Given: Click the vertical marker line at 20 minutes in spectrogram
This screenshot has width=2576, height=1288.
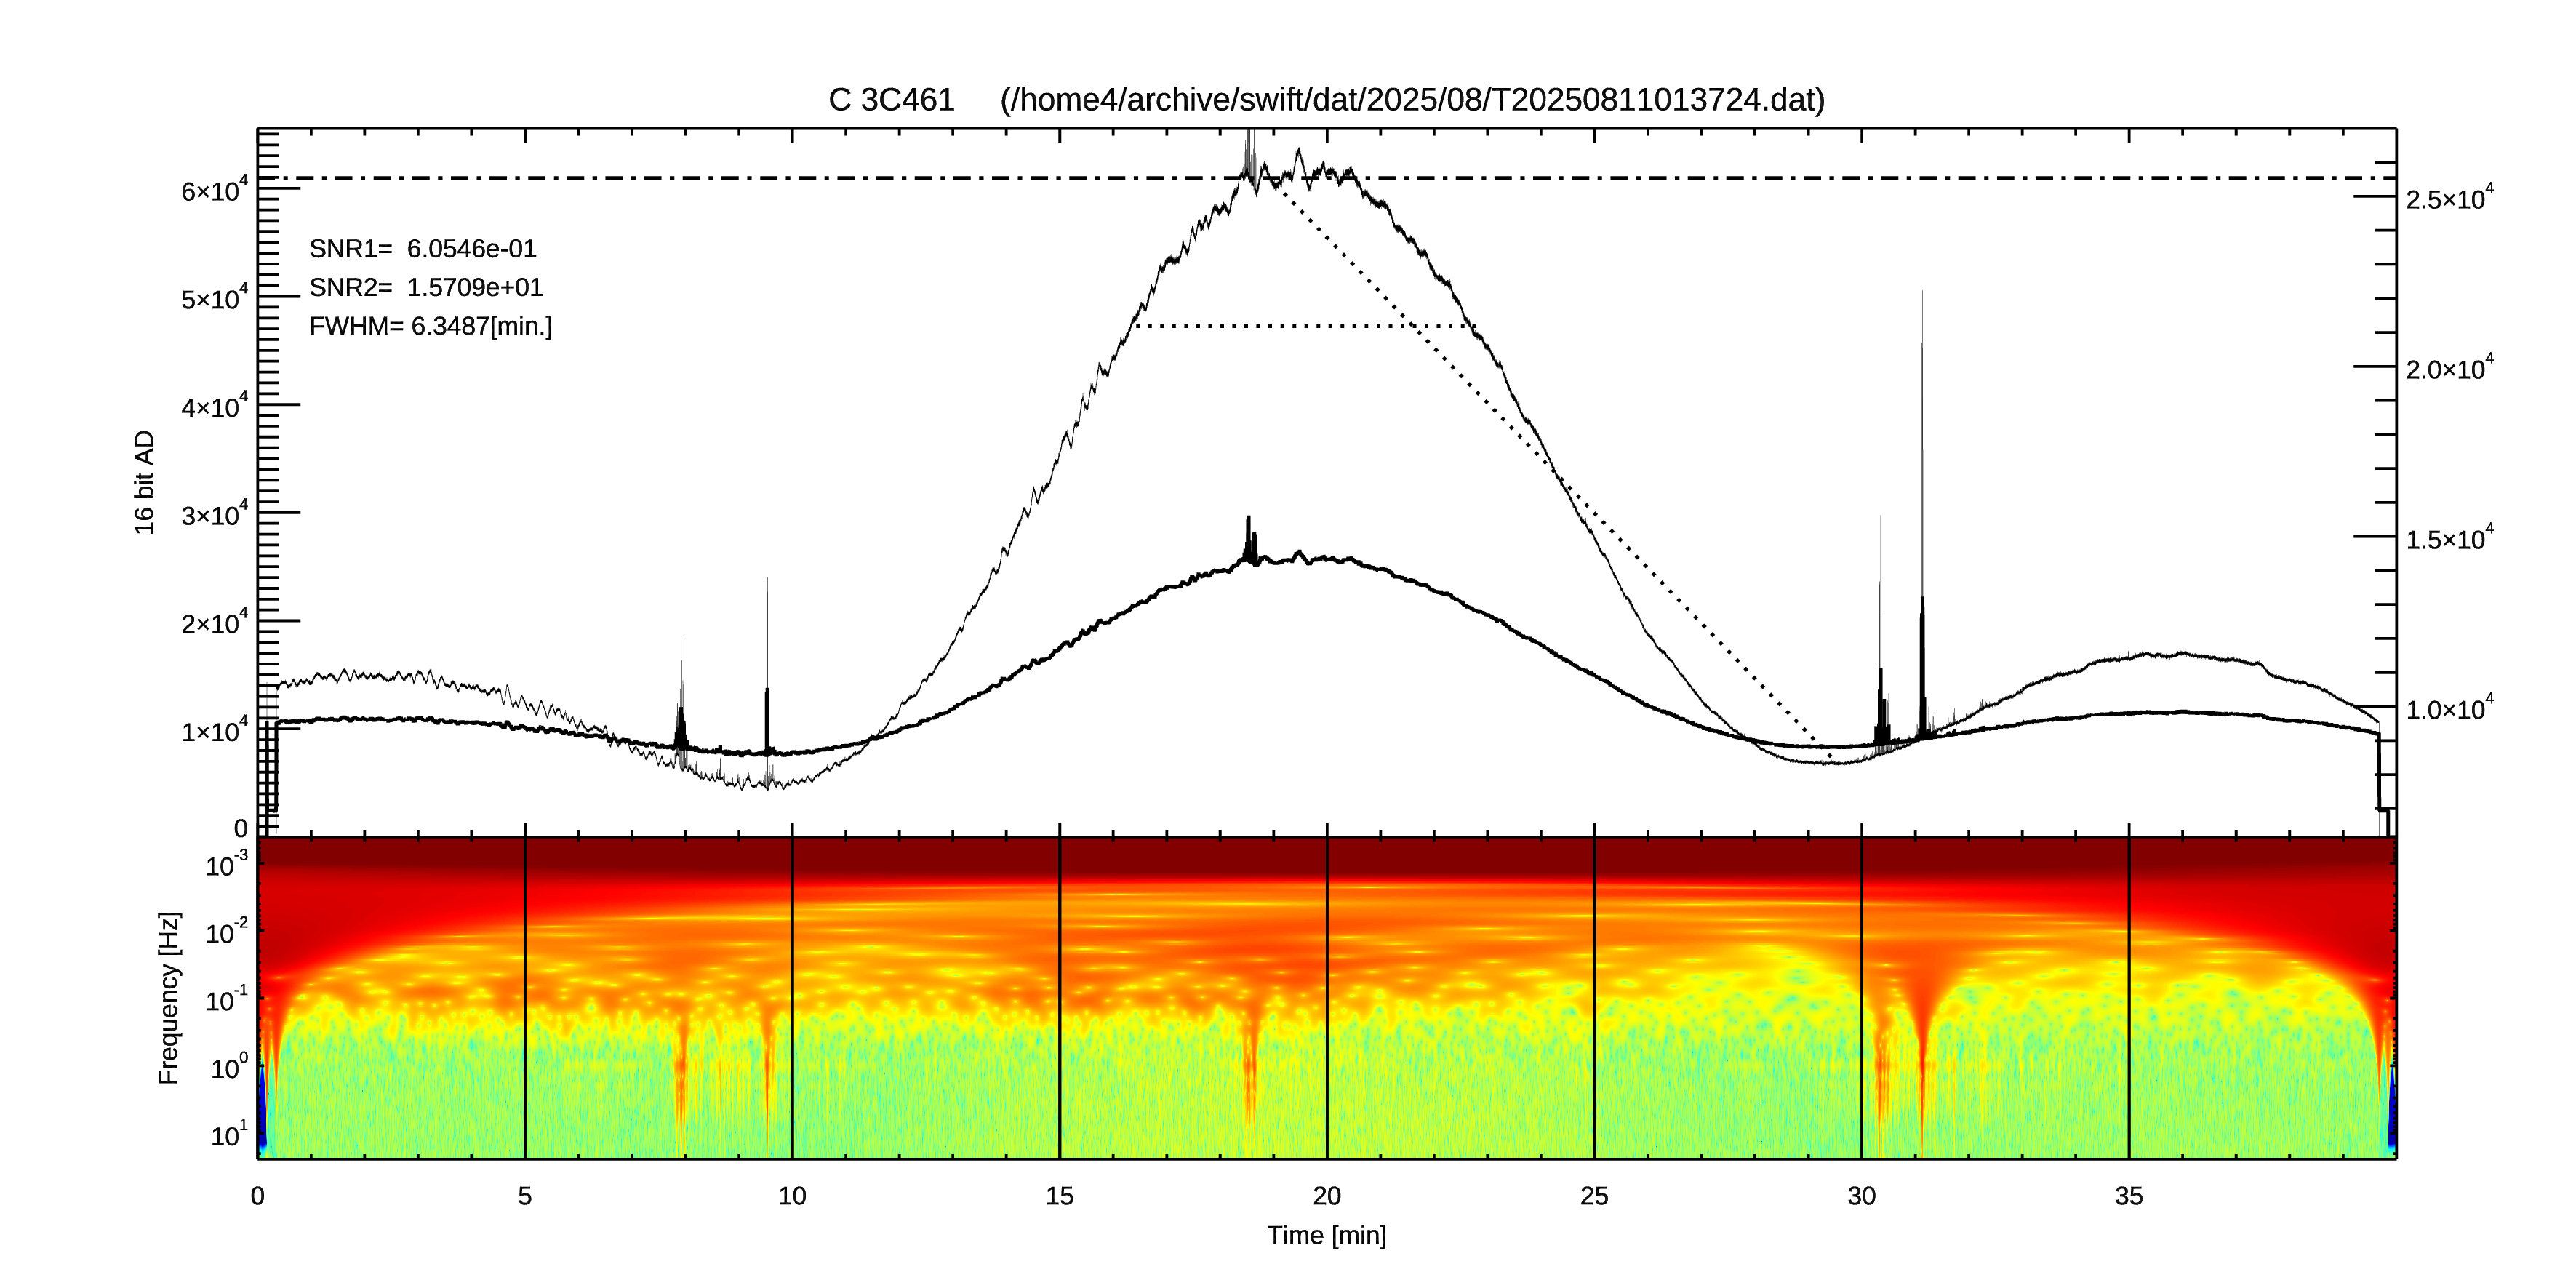Looking at the screenshot, I should (1327, 997).
